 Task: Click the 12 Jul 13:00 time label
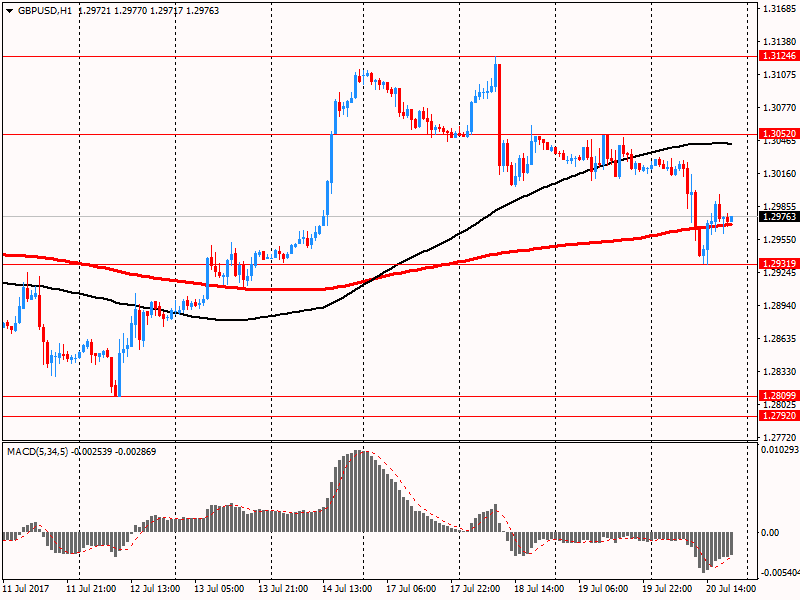(155, 588)
